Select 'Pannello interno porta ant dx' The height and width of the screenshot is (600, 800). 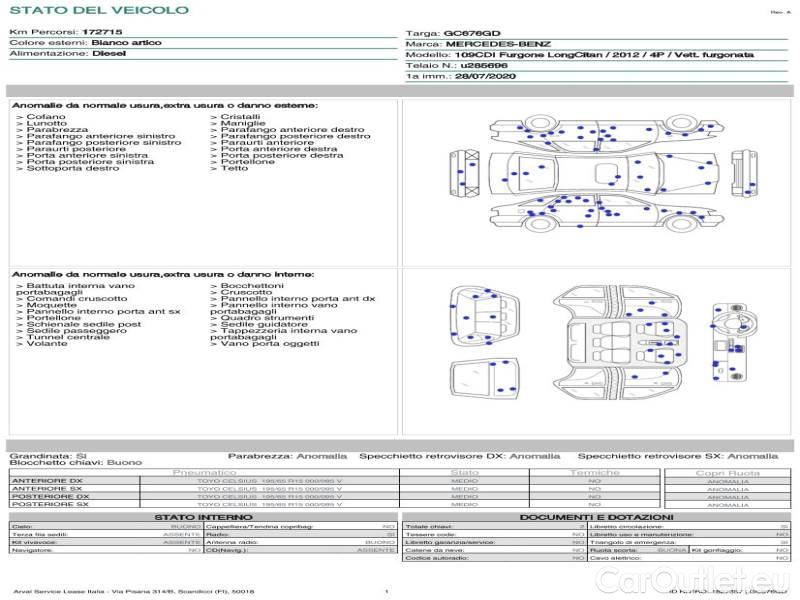[293, 298]
